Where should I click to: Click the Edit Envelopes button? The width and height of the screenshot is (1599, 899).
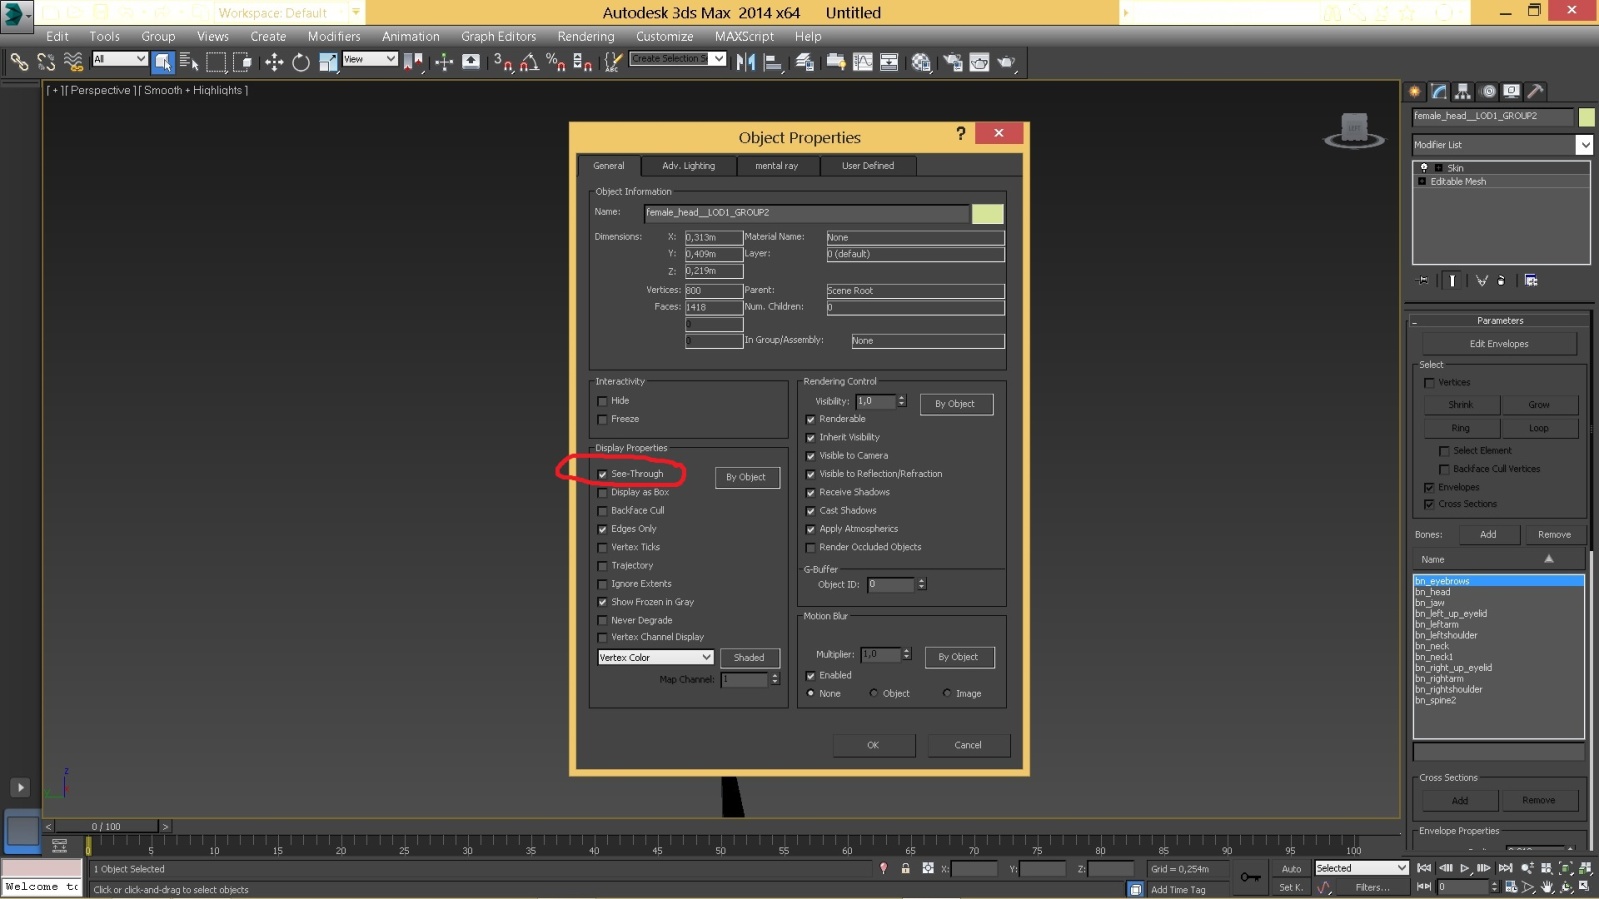point(1498,344)
